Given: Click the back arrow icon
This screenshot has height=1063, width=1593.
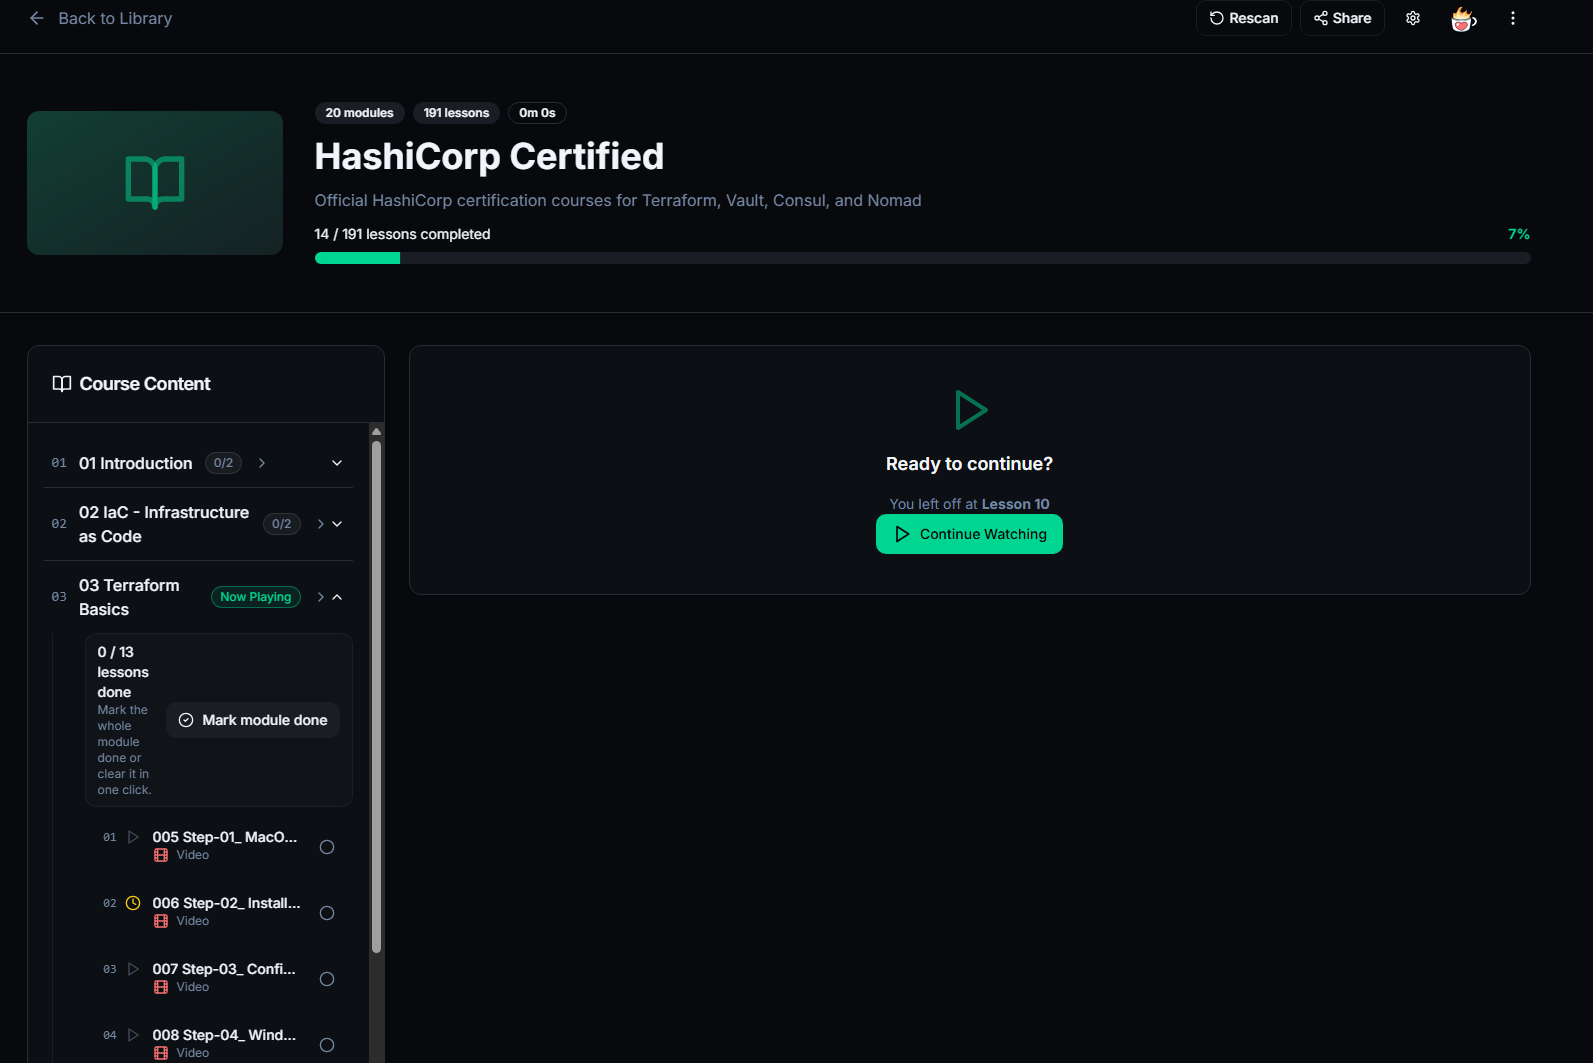Looking at the screenshot, I should (x=37, y=18).
